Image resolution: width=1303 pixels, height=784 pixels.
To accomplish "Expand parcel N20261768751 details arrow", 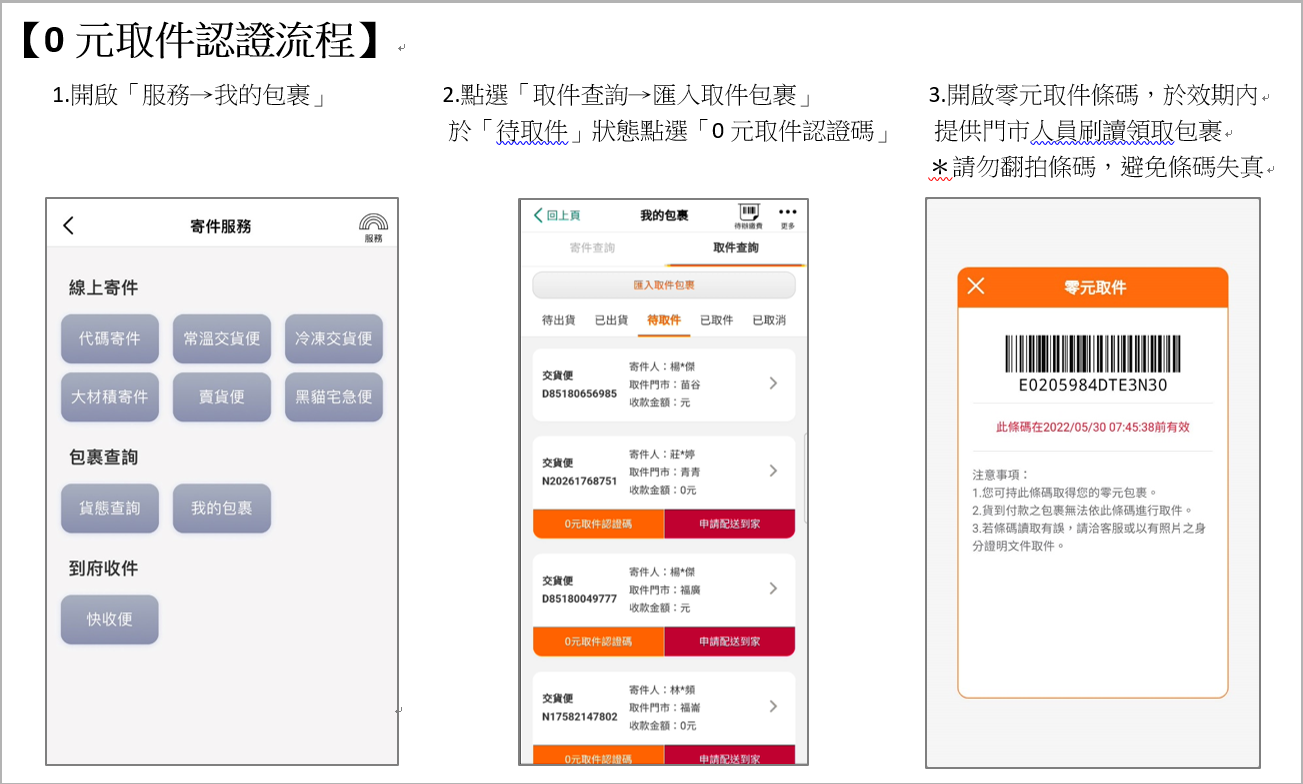I will 773,471.
